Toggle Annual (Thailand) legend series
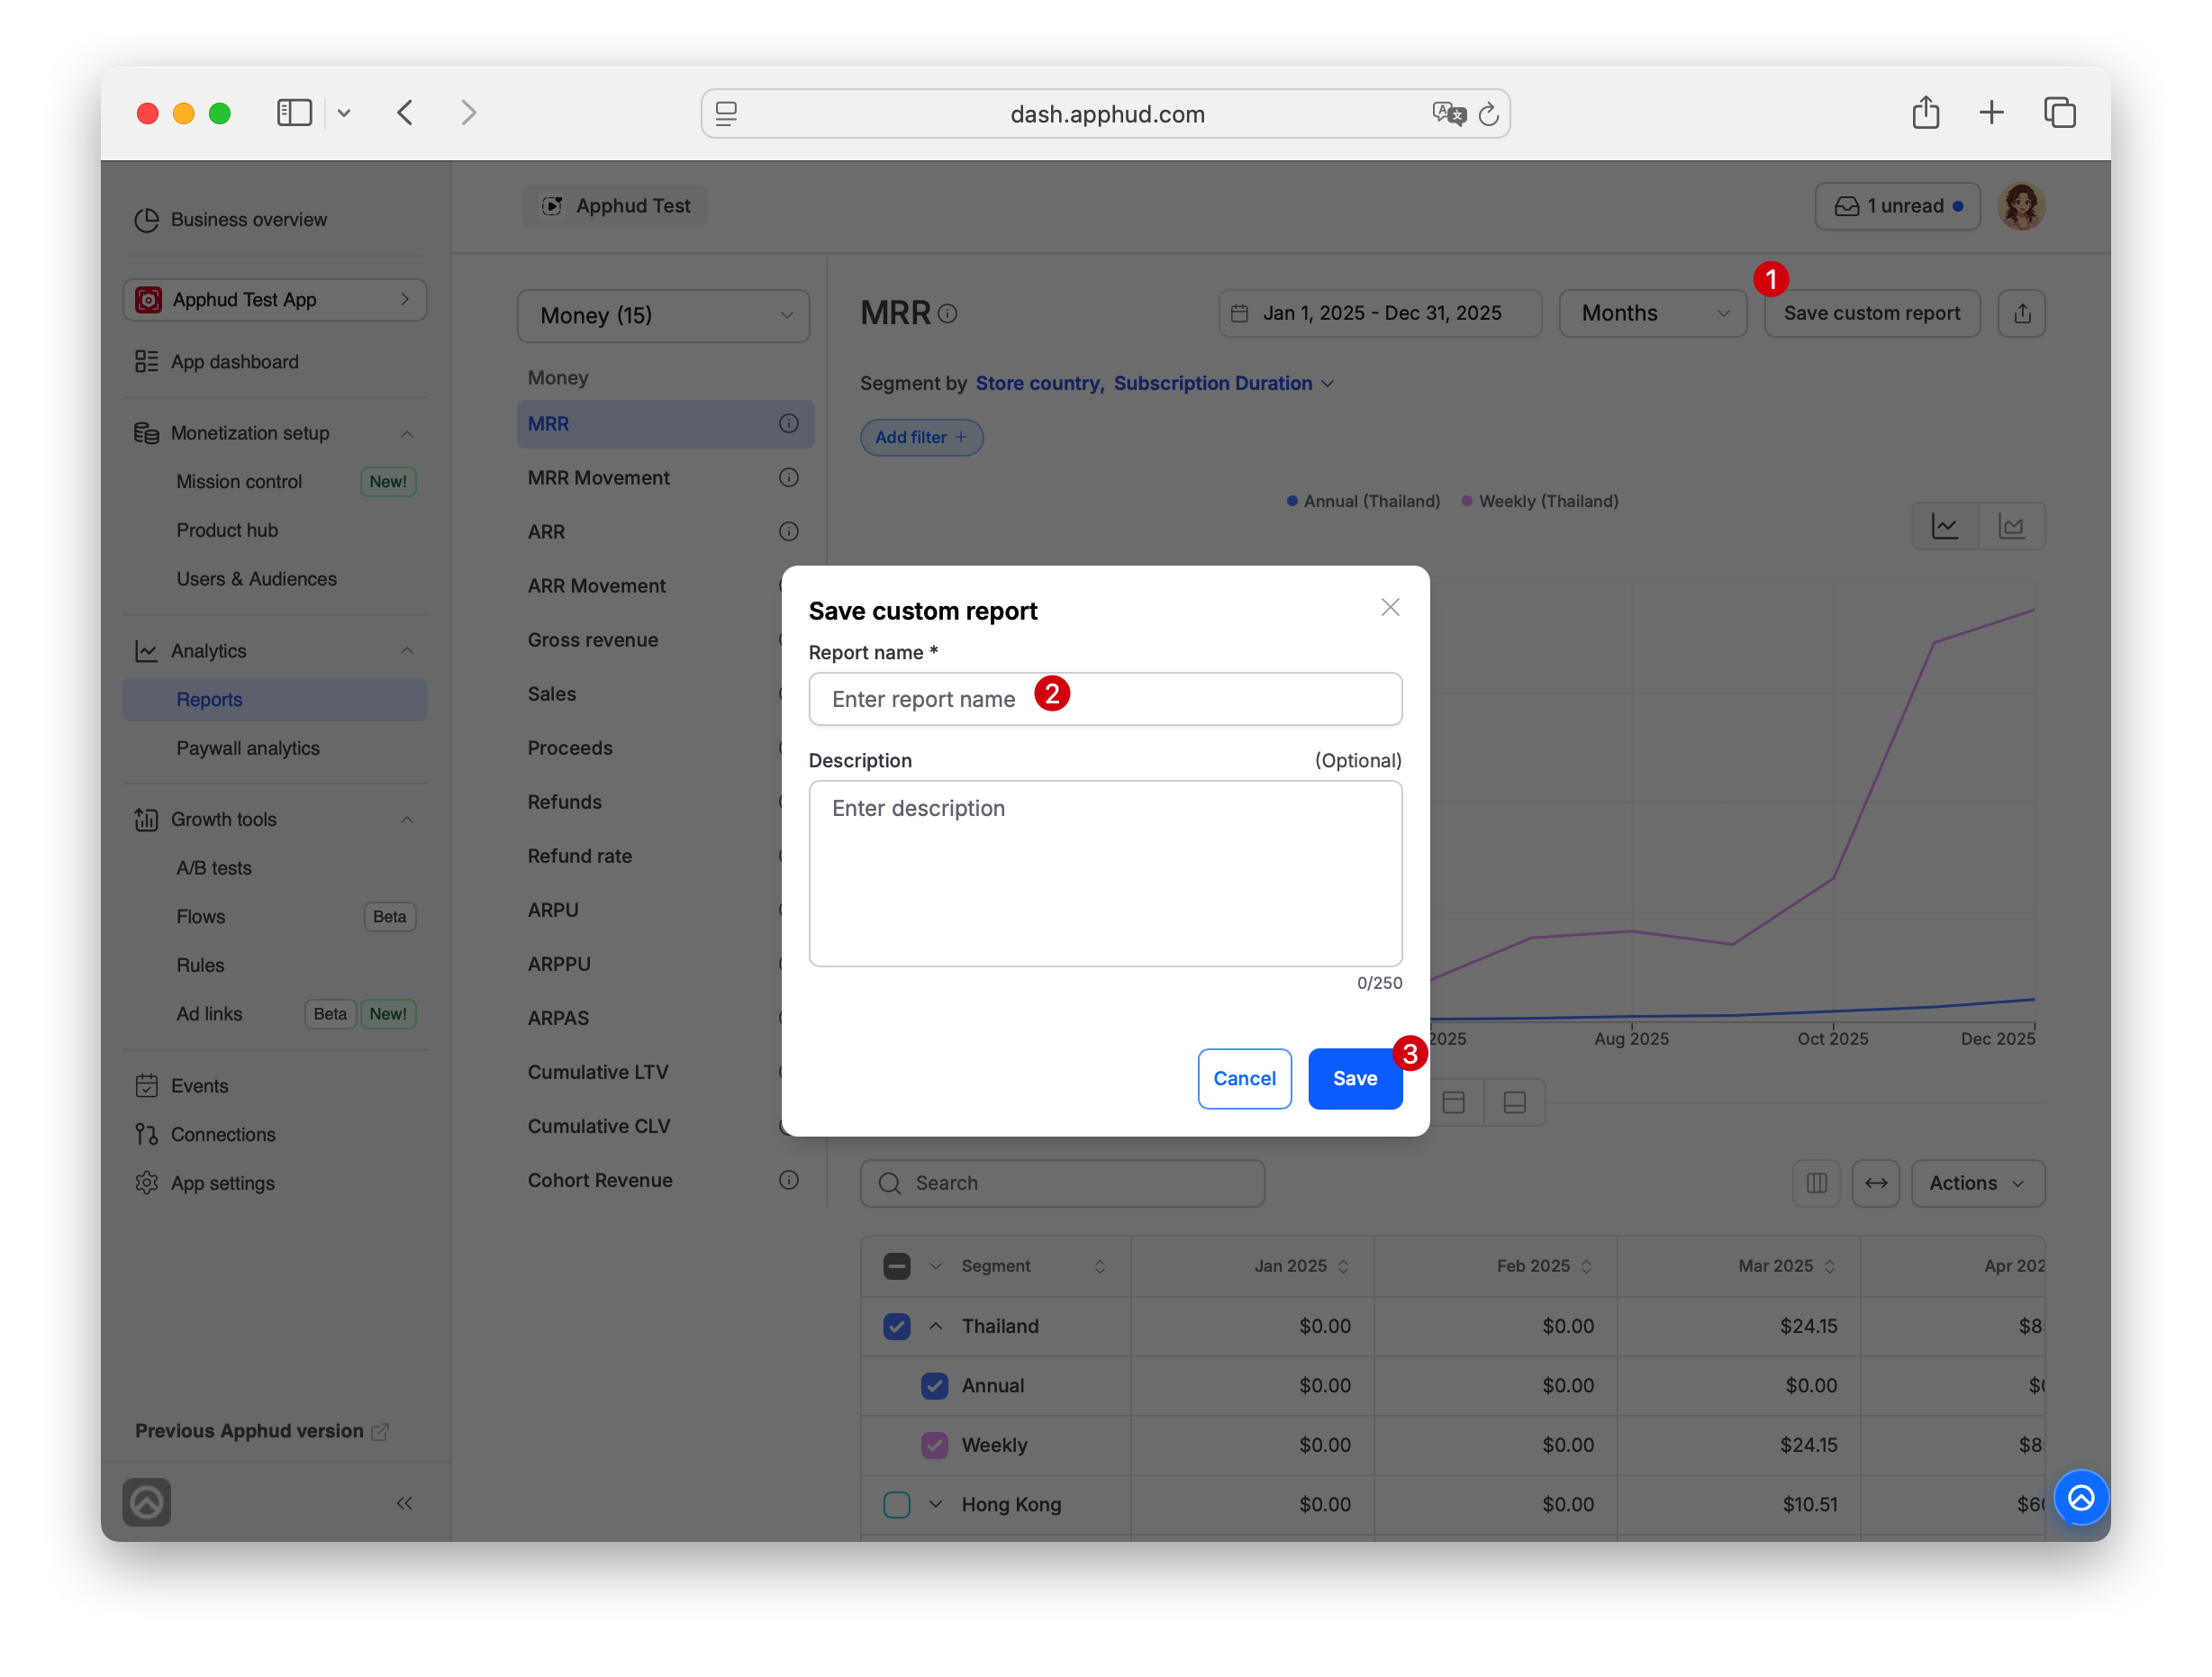This screenshot has width=2212, height=1677. [1362, 501]
